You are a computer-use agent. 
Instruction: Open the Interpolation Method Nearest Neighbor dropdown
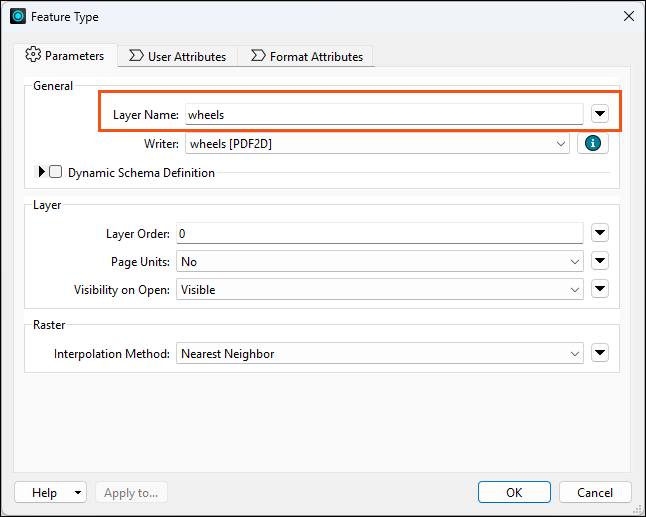pyautogui.click(x=380, y=353)
